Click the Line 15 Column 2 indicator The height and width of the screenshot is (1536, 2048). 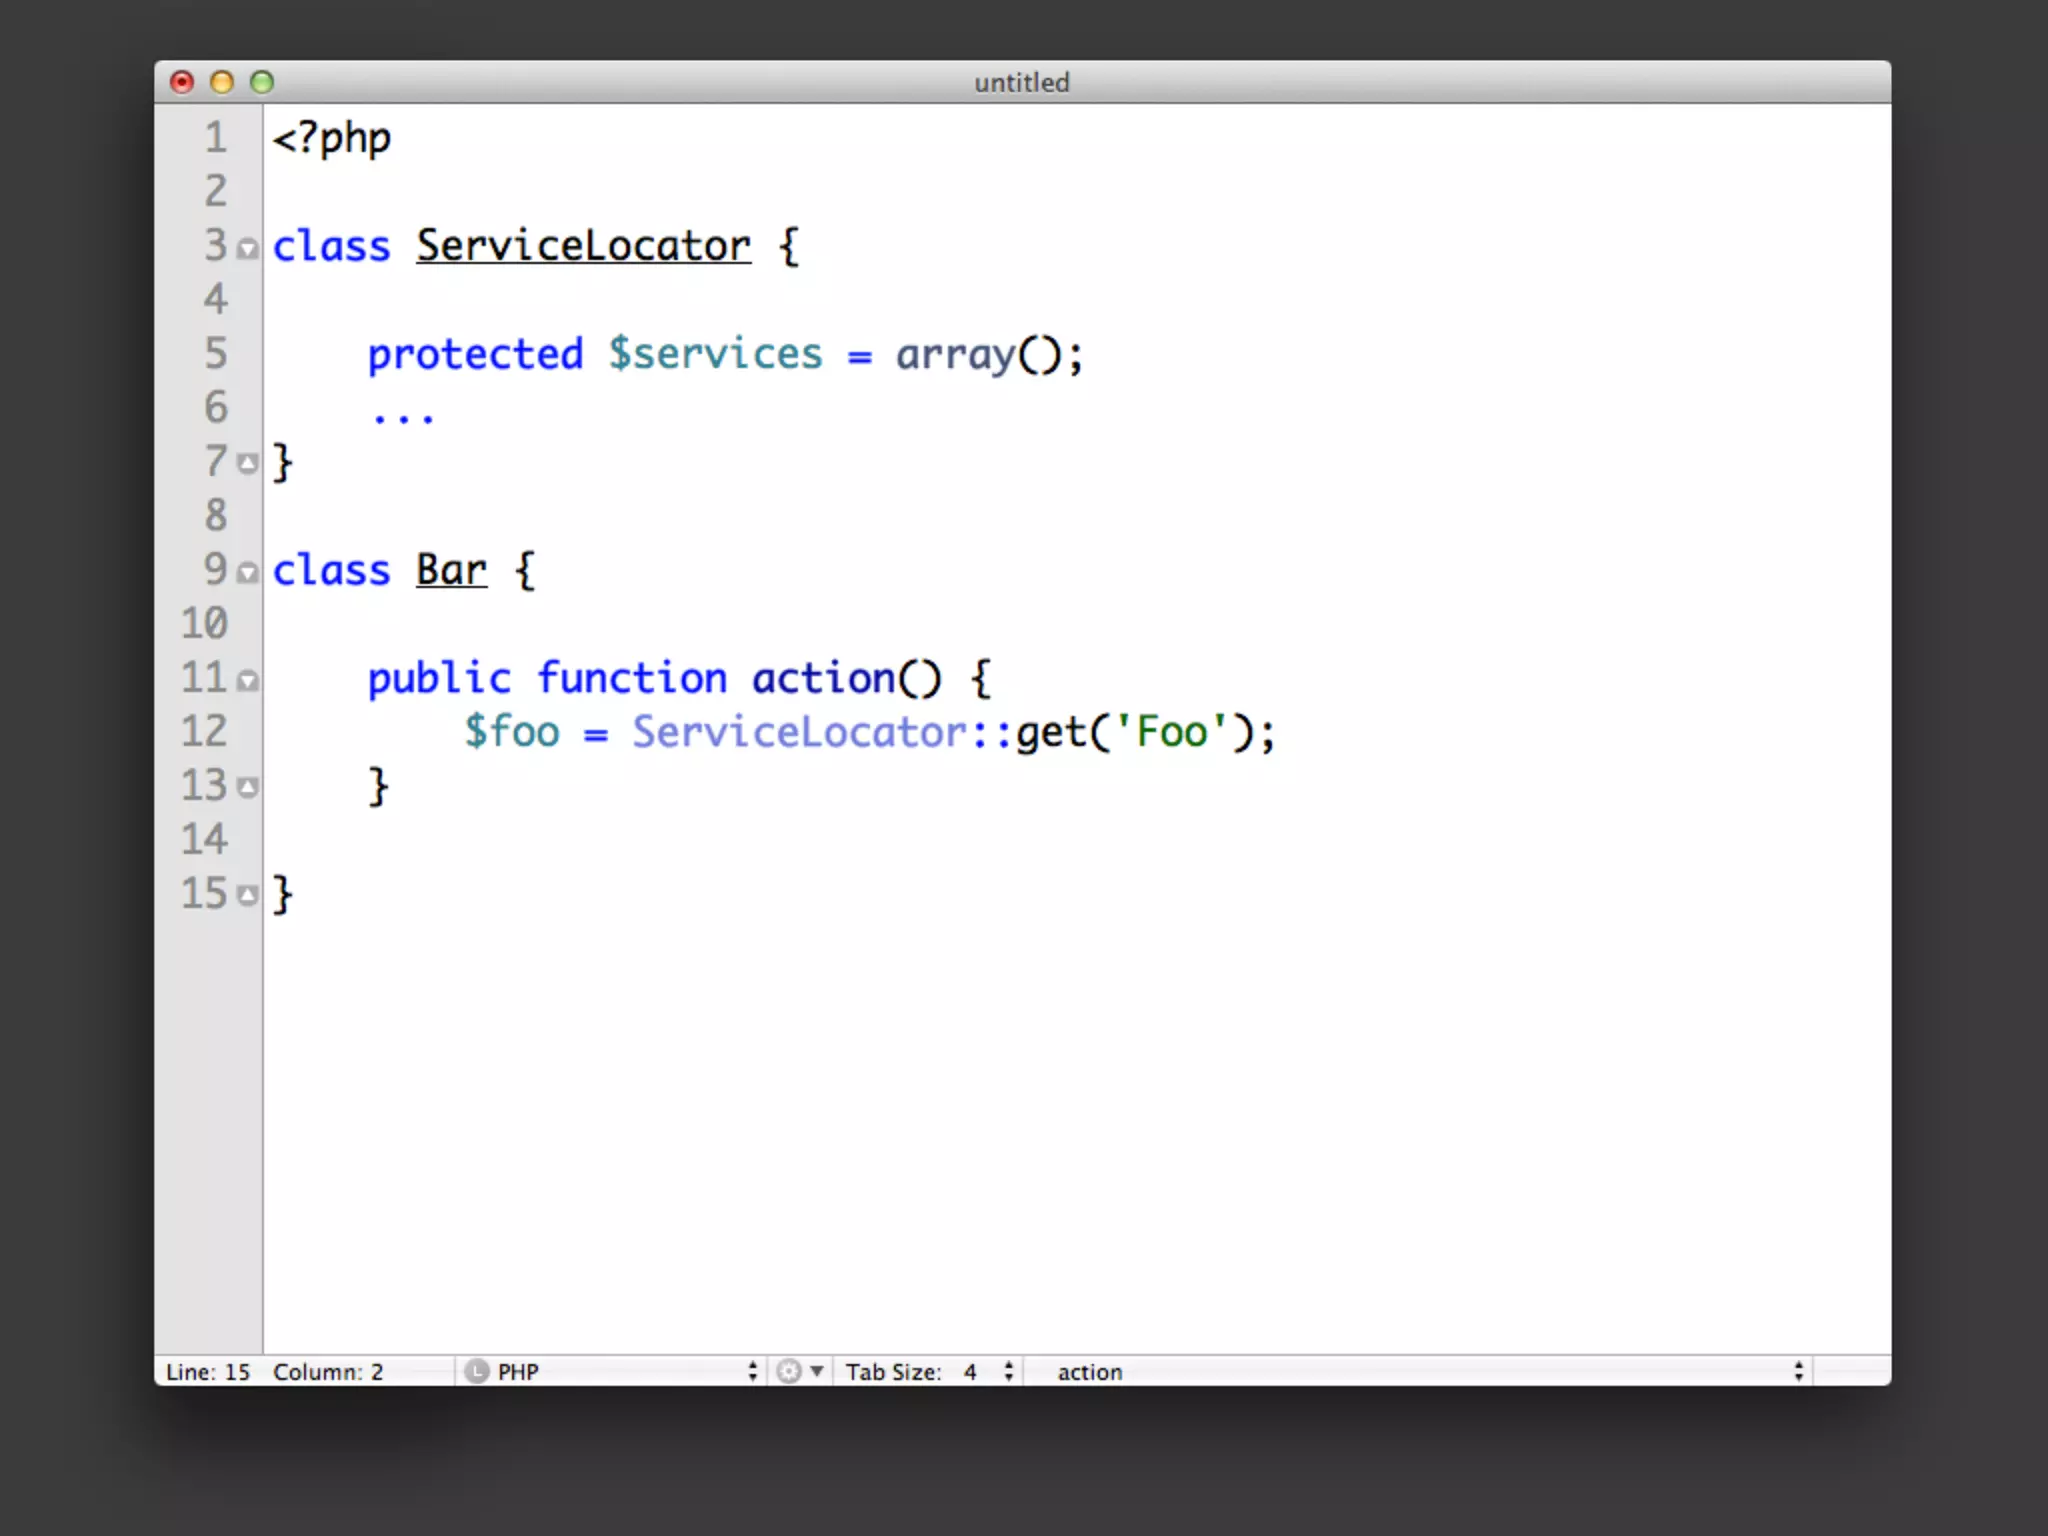coord(274,1371)
